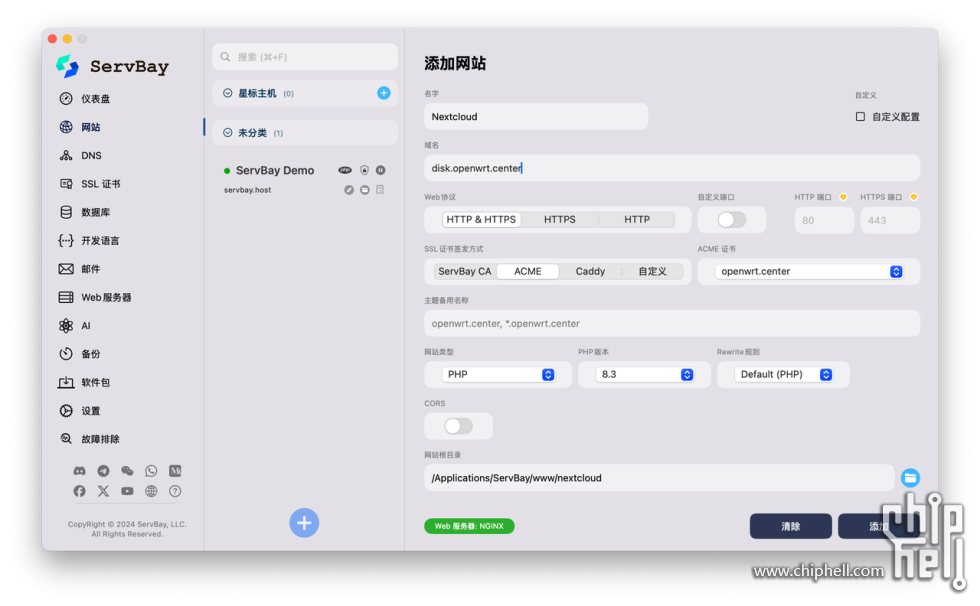This screenshot has height=606, width=980.
Task: Click the green Web 服务器: NGINX badge
Action: coord(469,526)
